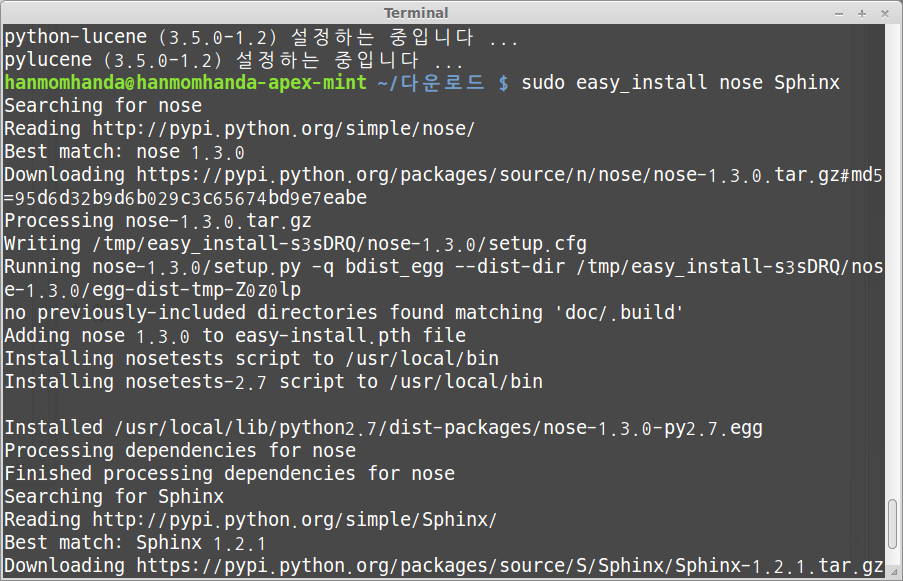Click the md5 hash value line

click(185, 198)
